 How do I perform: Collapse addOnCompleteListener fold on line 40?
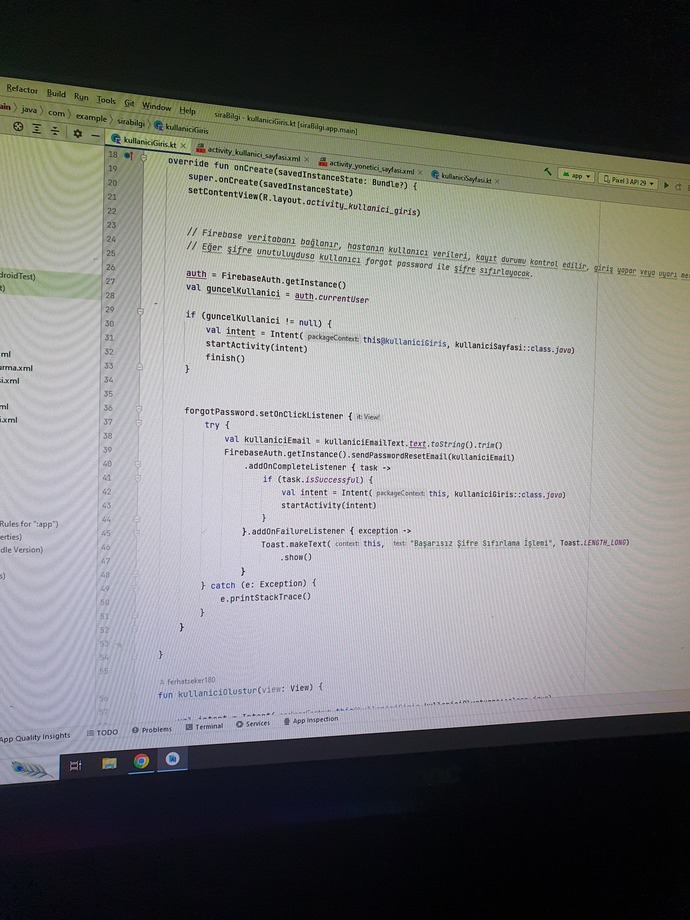click(x=138, y=464)
